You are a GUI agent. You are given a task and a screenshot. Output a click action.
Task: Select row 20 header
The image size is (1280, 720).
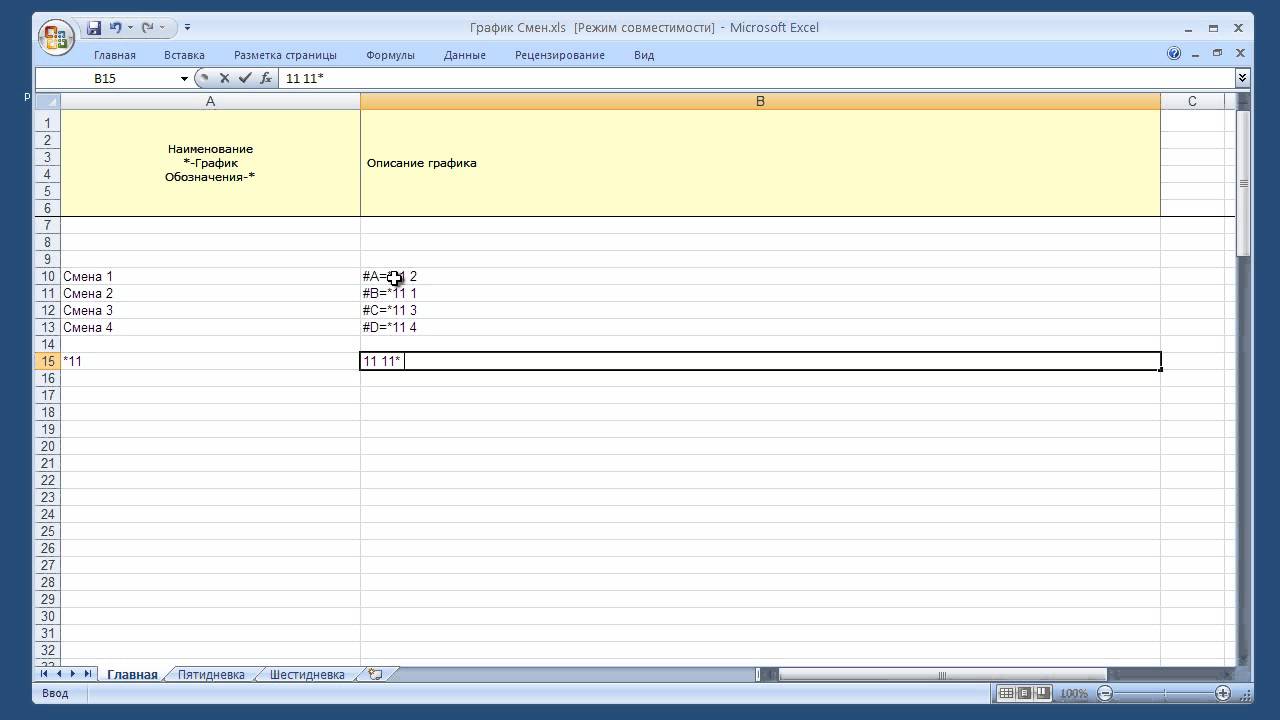coord(48,447)
